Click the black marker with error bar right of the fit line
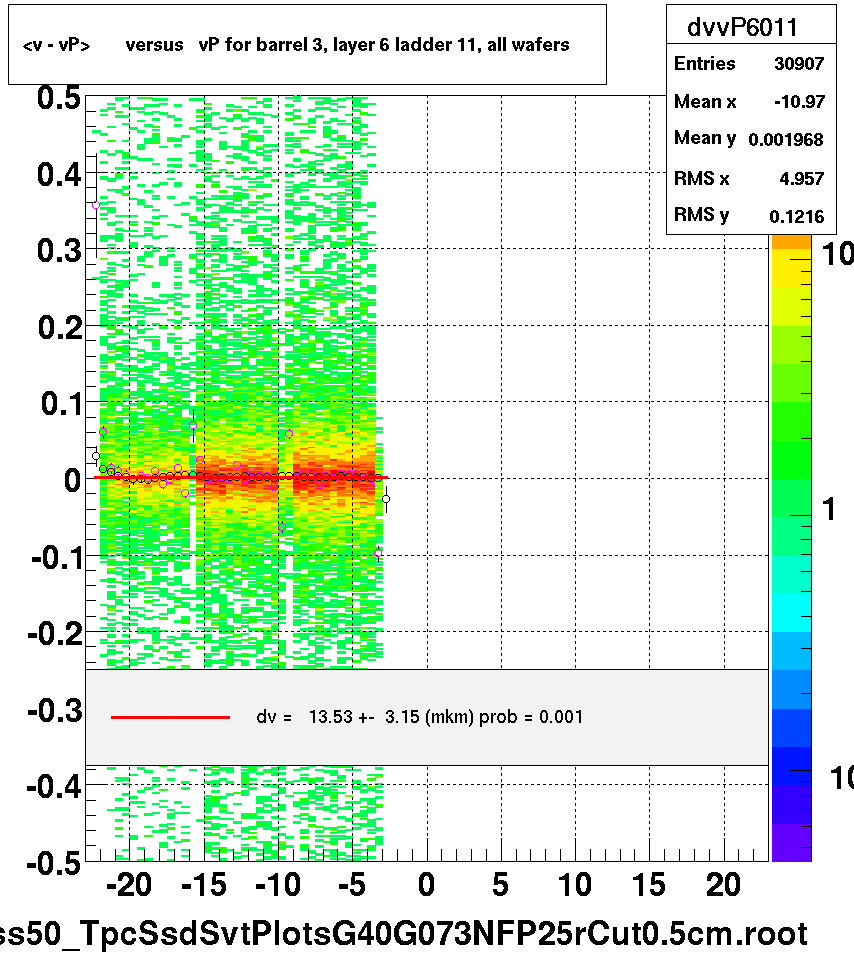The image size is (854, 957). tap(386, 499)
